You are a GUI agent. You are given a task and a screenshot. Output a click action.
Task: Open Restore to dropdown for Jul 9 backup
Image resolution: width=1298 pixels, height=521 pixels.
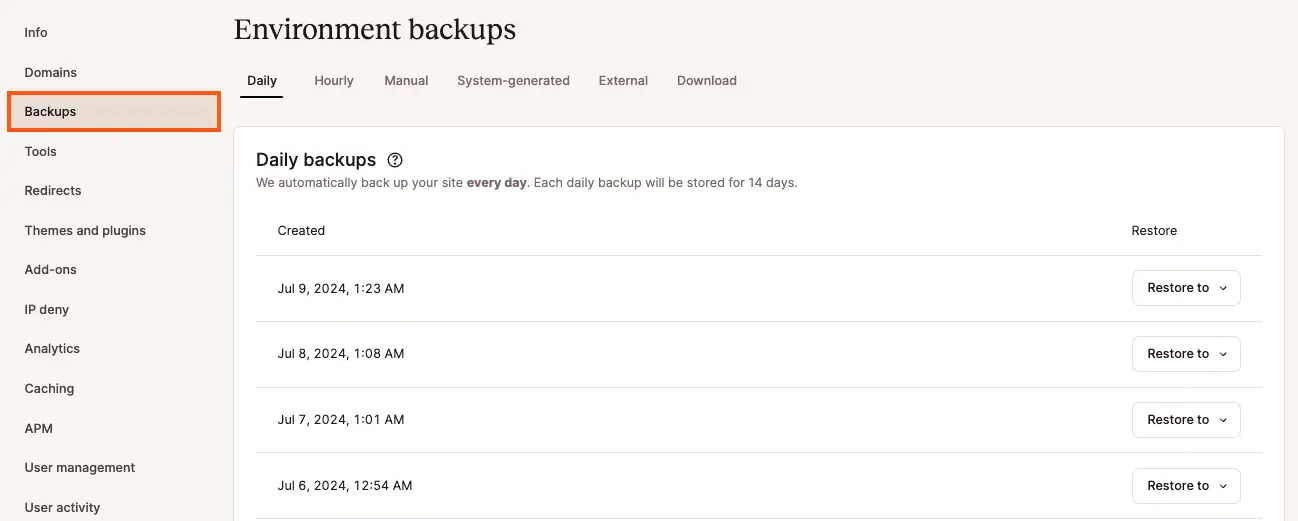click(x=1186, y=288)
